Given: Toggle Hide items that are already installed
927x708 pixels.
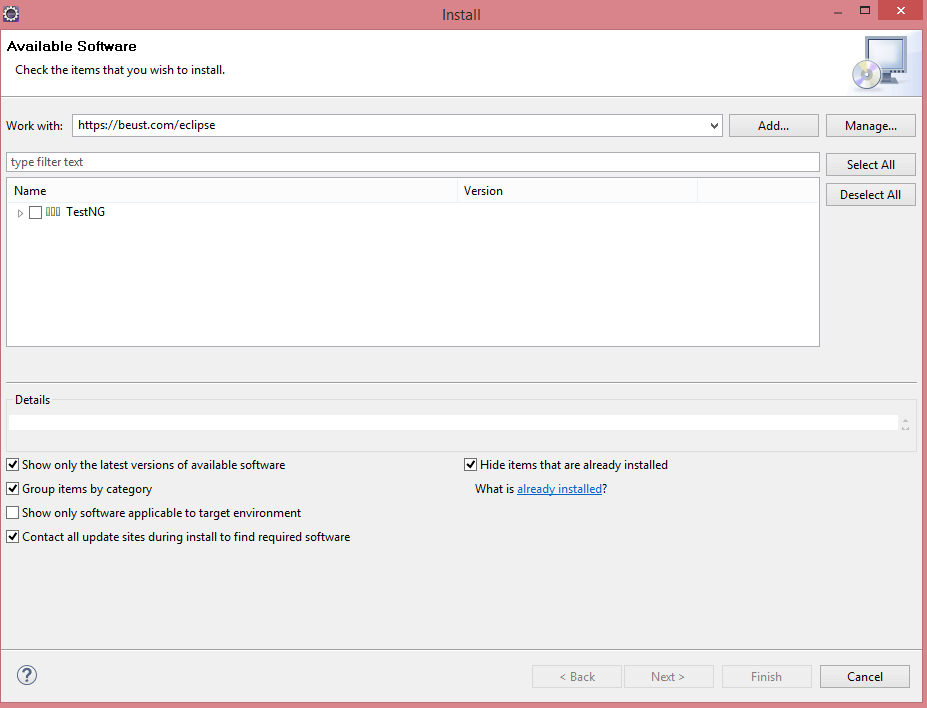Looking at the screenshot, I should pos(471,465).
